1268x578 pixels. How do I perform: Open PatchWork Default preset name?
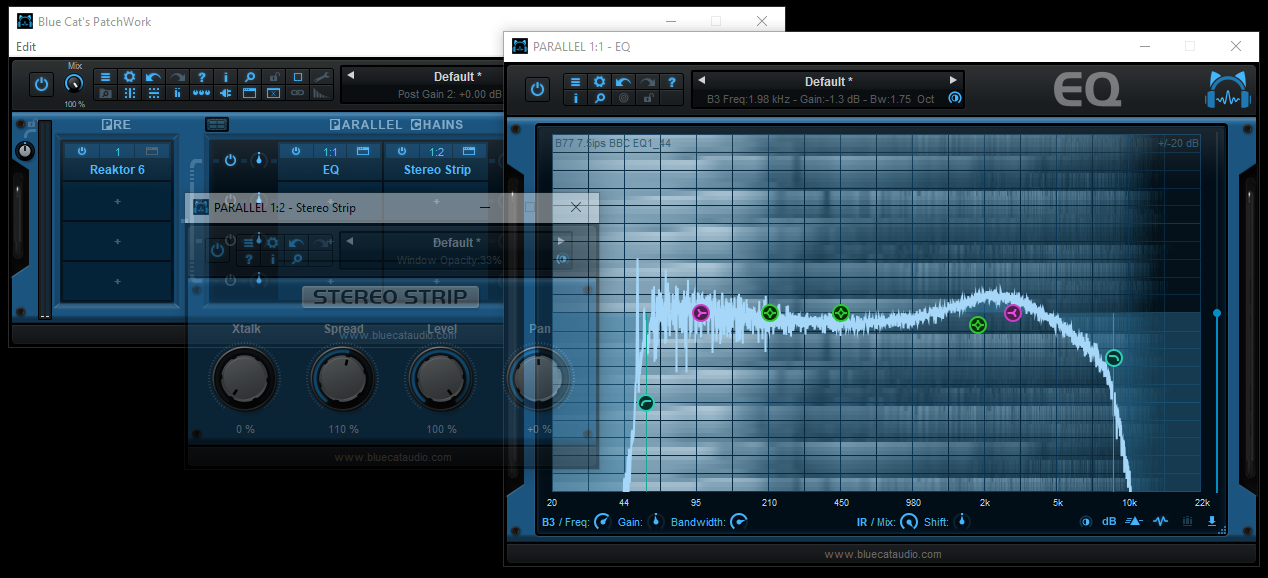458,76
